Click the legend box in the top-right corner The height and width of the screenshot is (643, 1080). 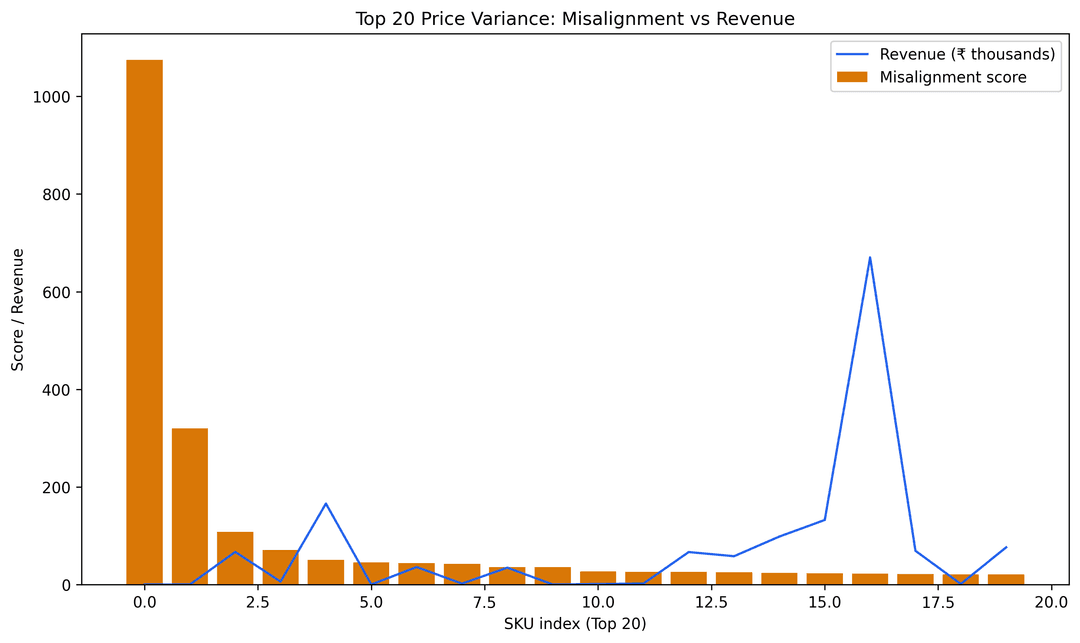[948, 66]
